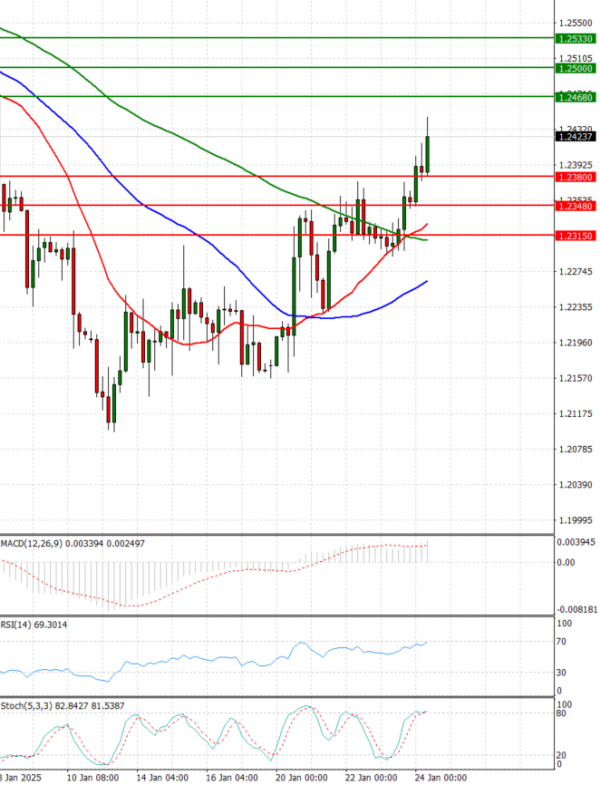Screen dimensions: 600x785
Task: Click the 20 Jan 00:00 time axis label
Action: [x=301, y=776]
